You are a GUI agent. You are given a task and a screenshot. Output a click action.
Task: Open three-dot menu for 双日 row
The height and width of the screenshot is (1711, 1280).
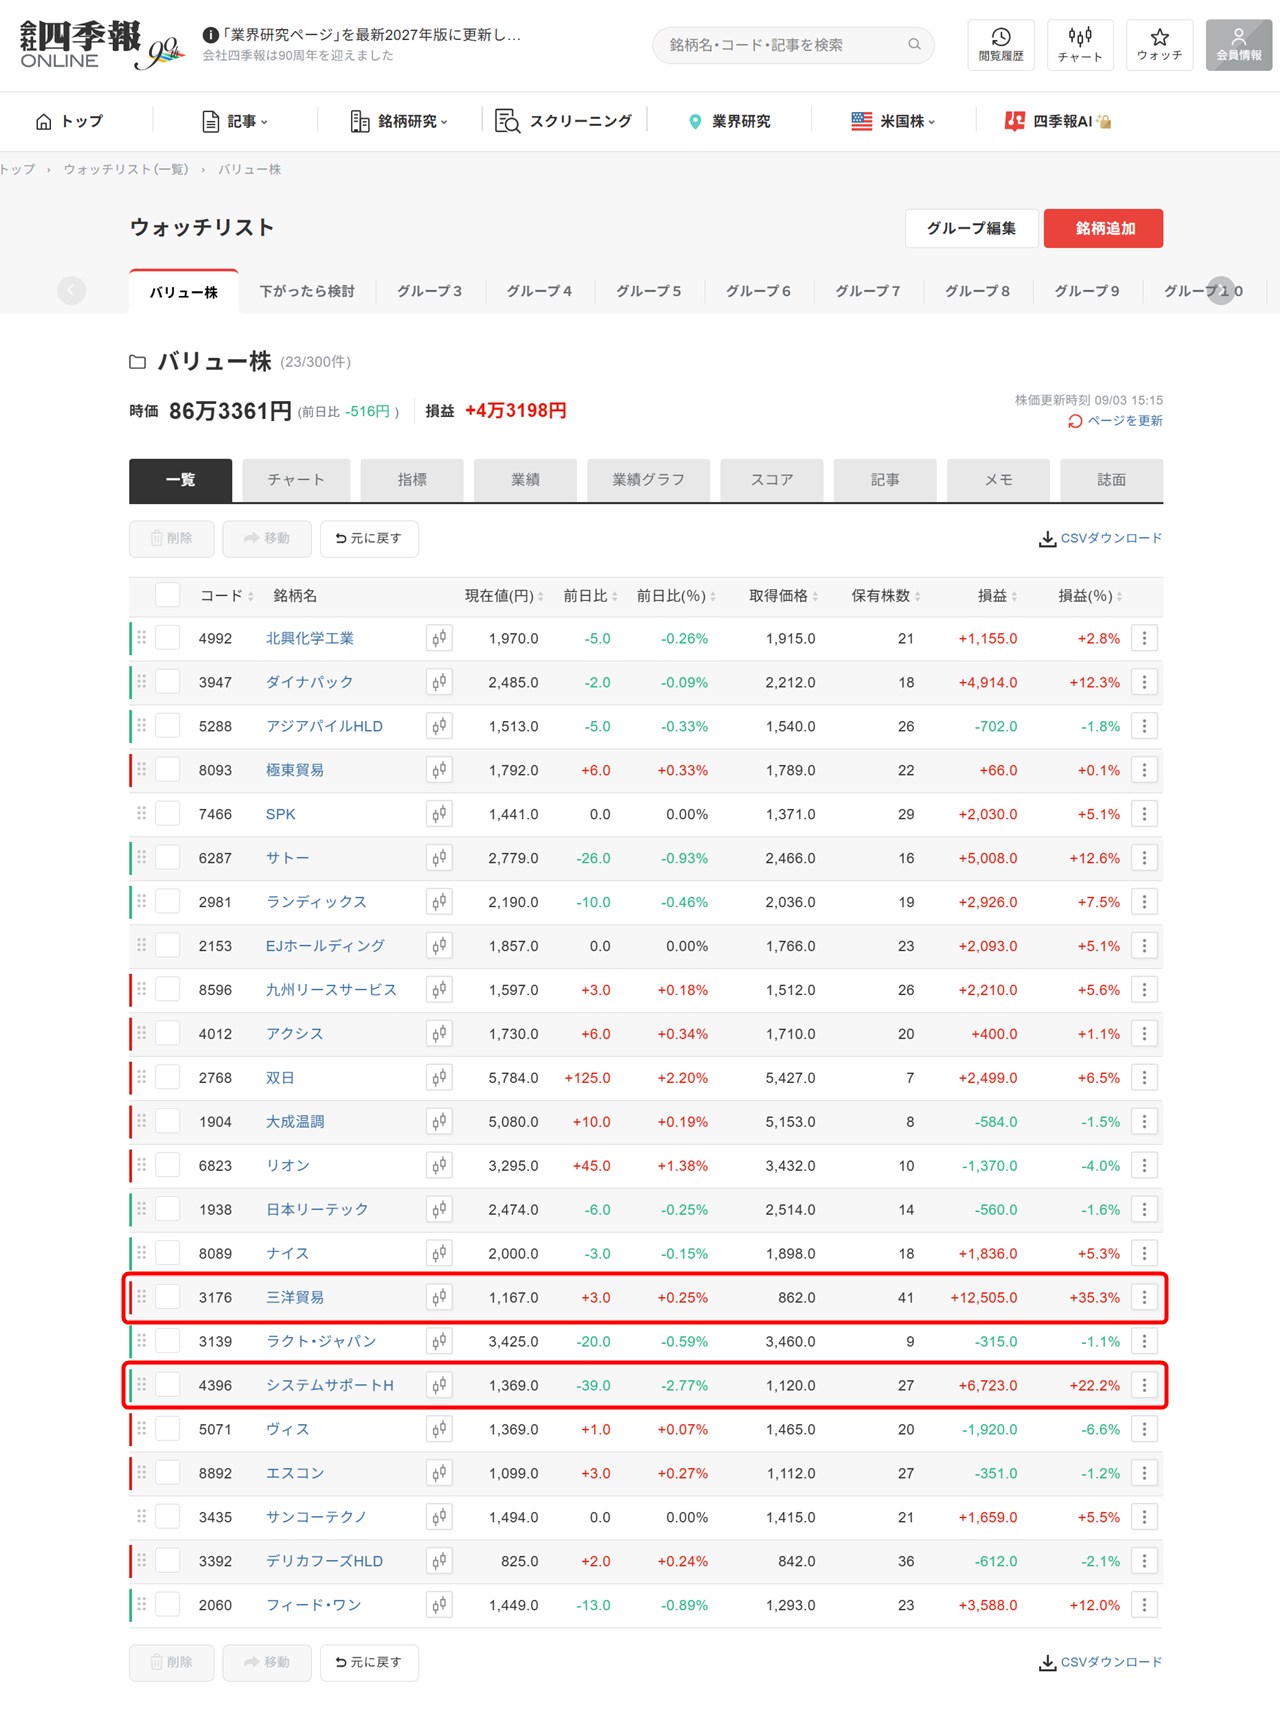1144,1077
